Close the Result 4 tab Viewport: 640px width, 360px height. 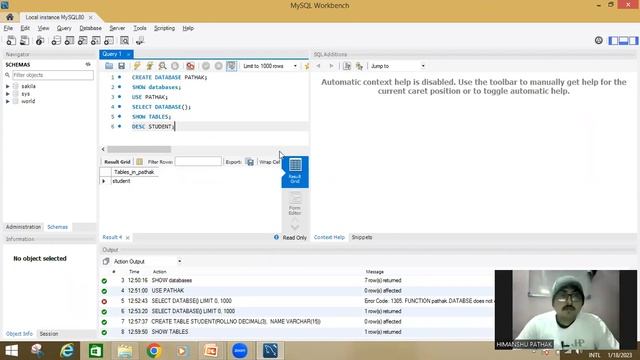tap(128, 238)
